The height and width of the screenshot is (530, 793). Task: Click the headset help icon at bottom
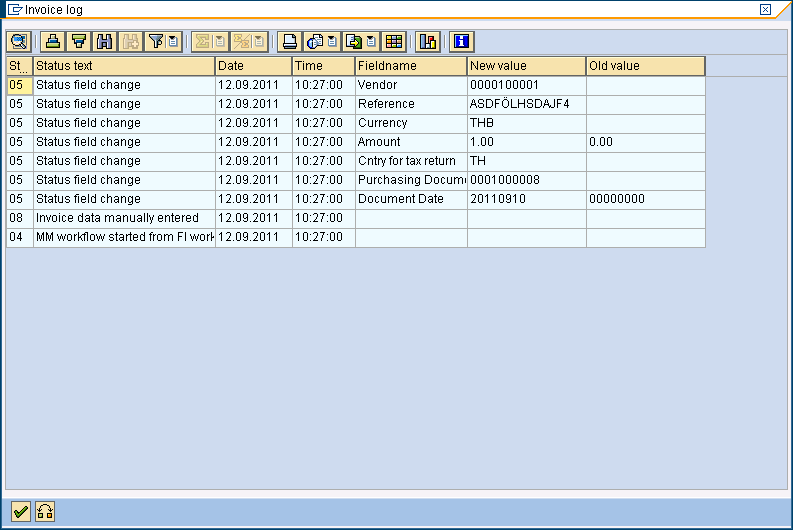45,512
